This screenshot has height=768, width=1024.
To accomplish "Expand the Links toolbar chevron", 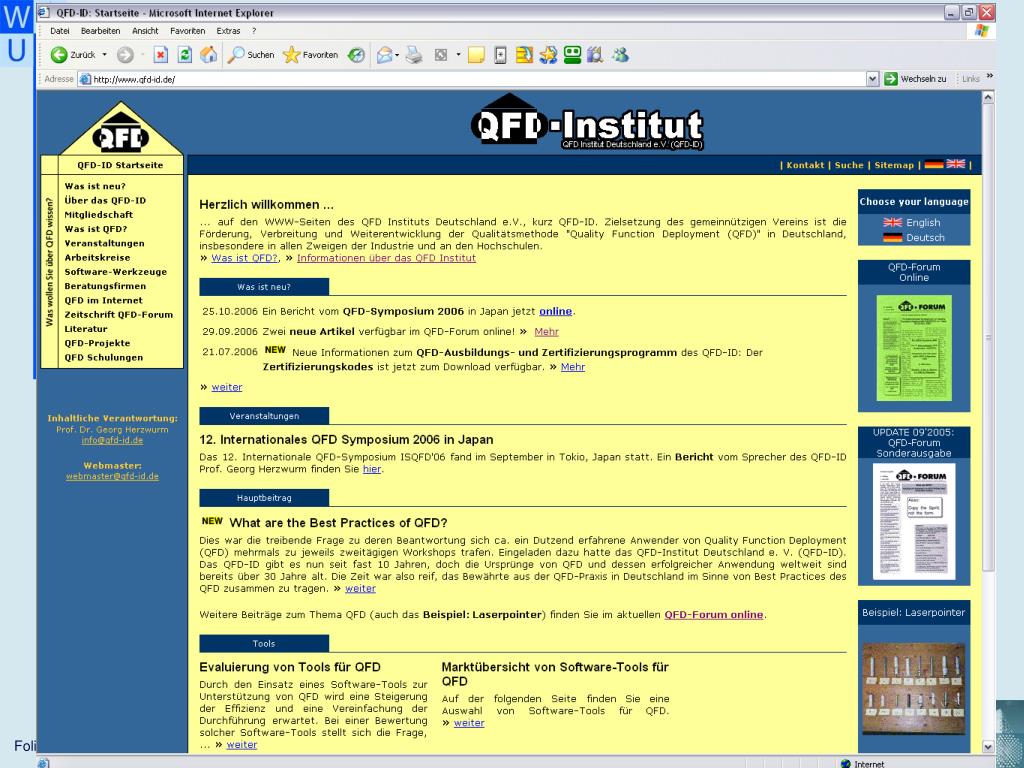I will 990,76.
